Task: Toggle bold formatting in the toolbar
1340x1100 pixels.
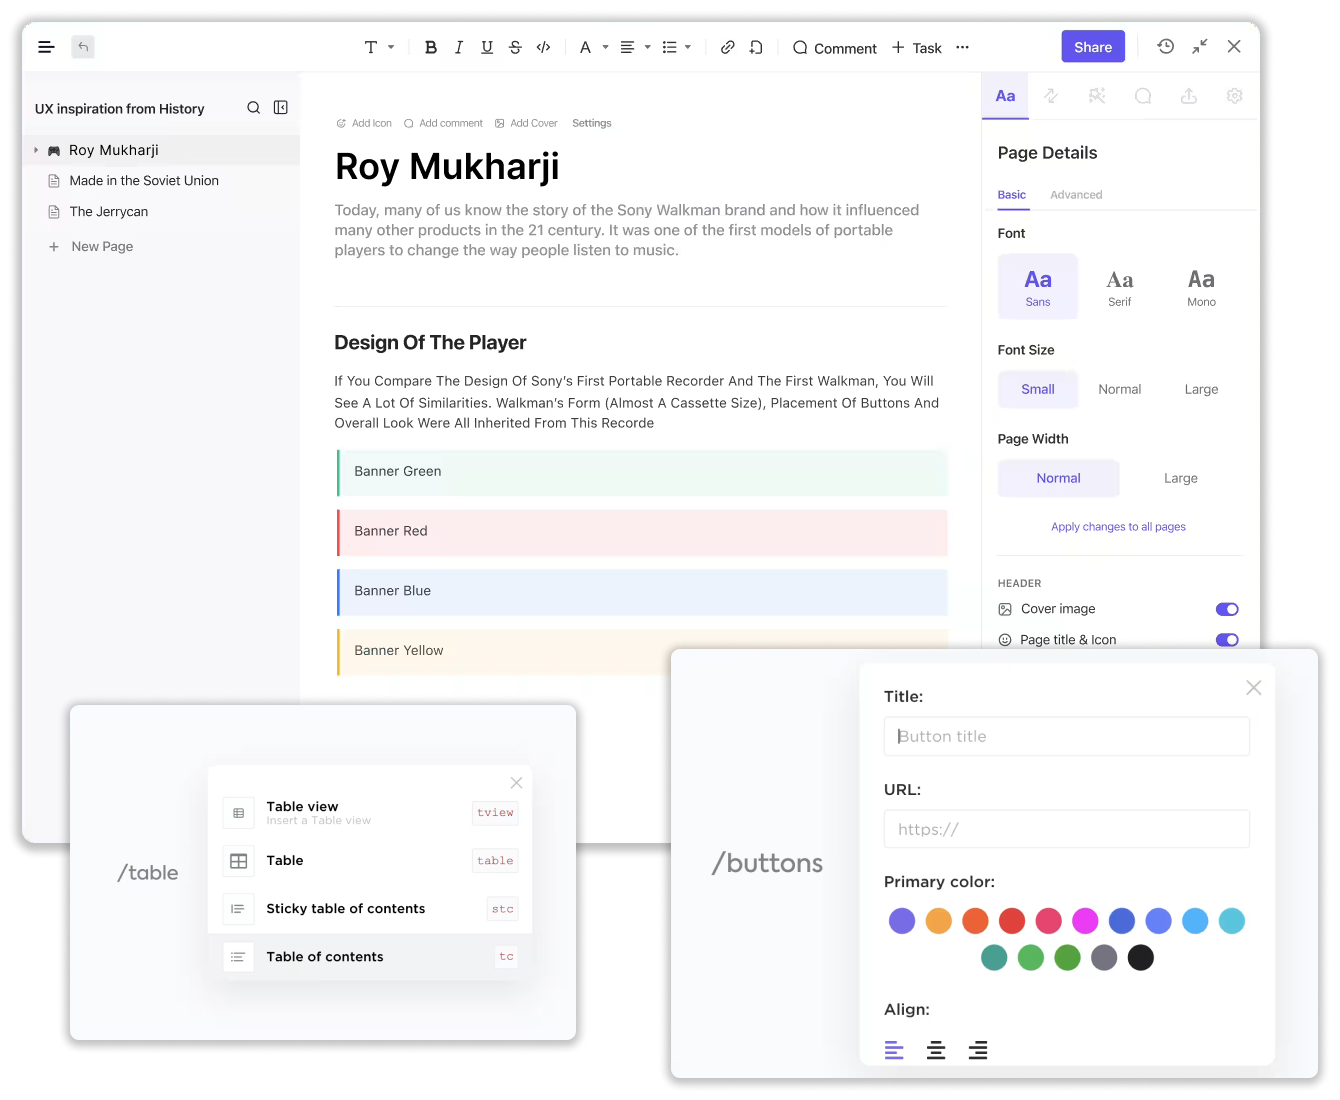Action: (430, 47)
